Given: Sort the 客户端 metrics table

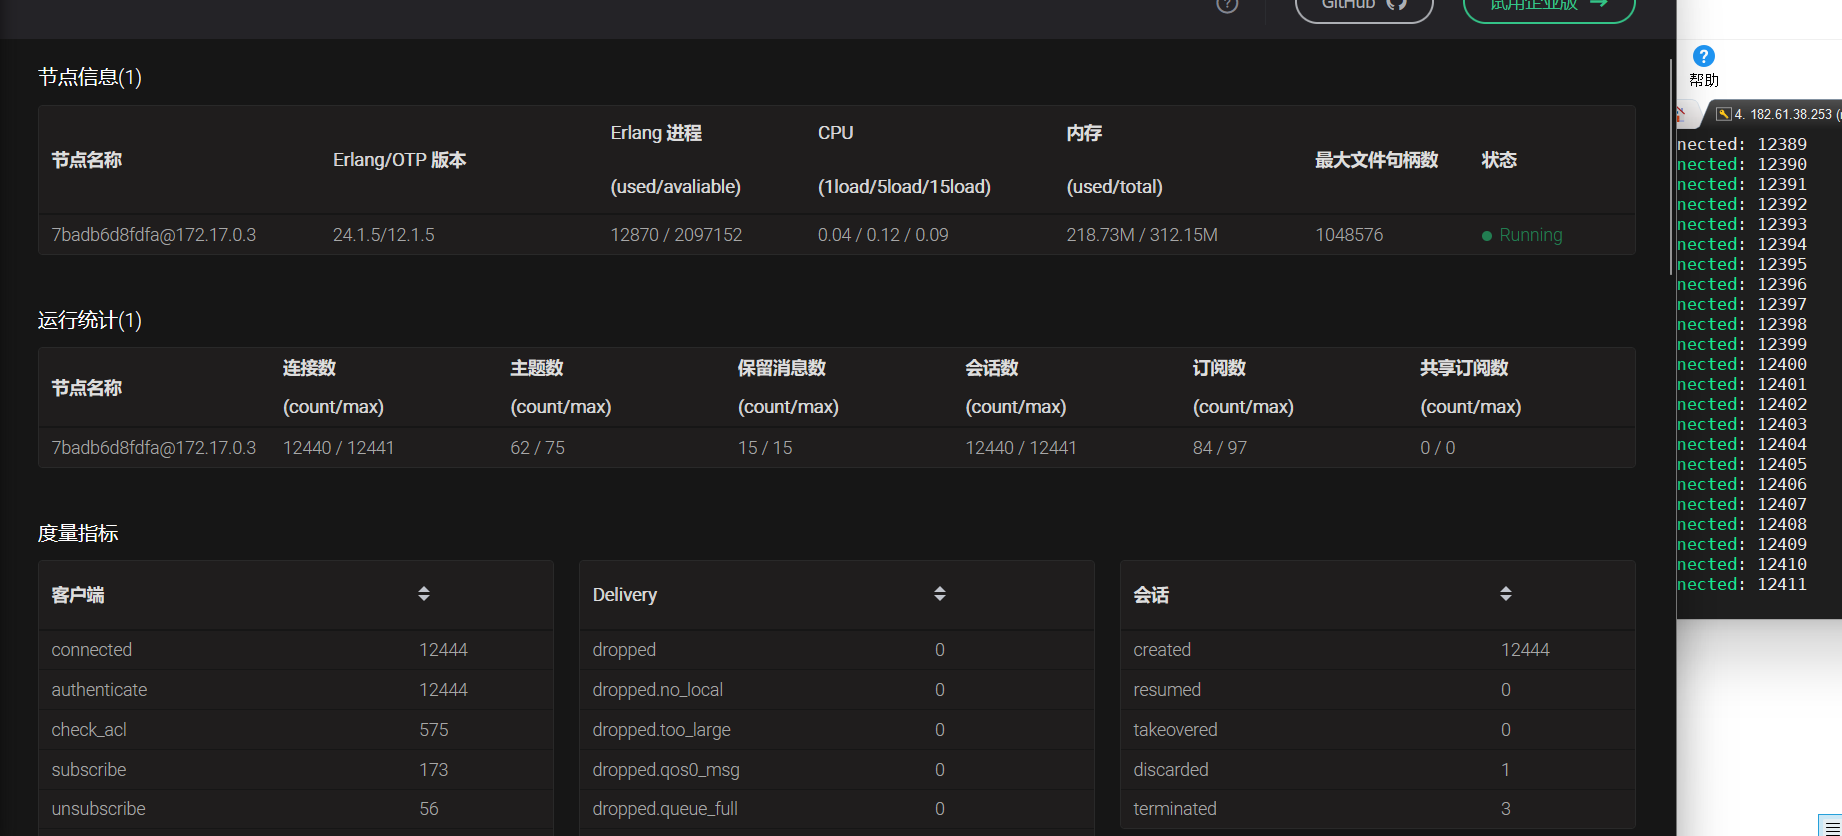Looking at the screenshot, I should pyautogui.click(x=424, y=594).
